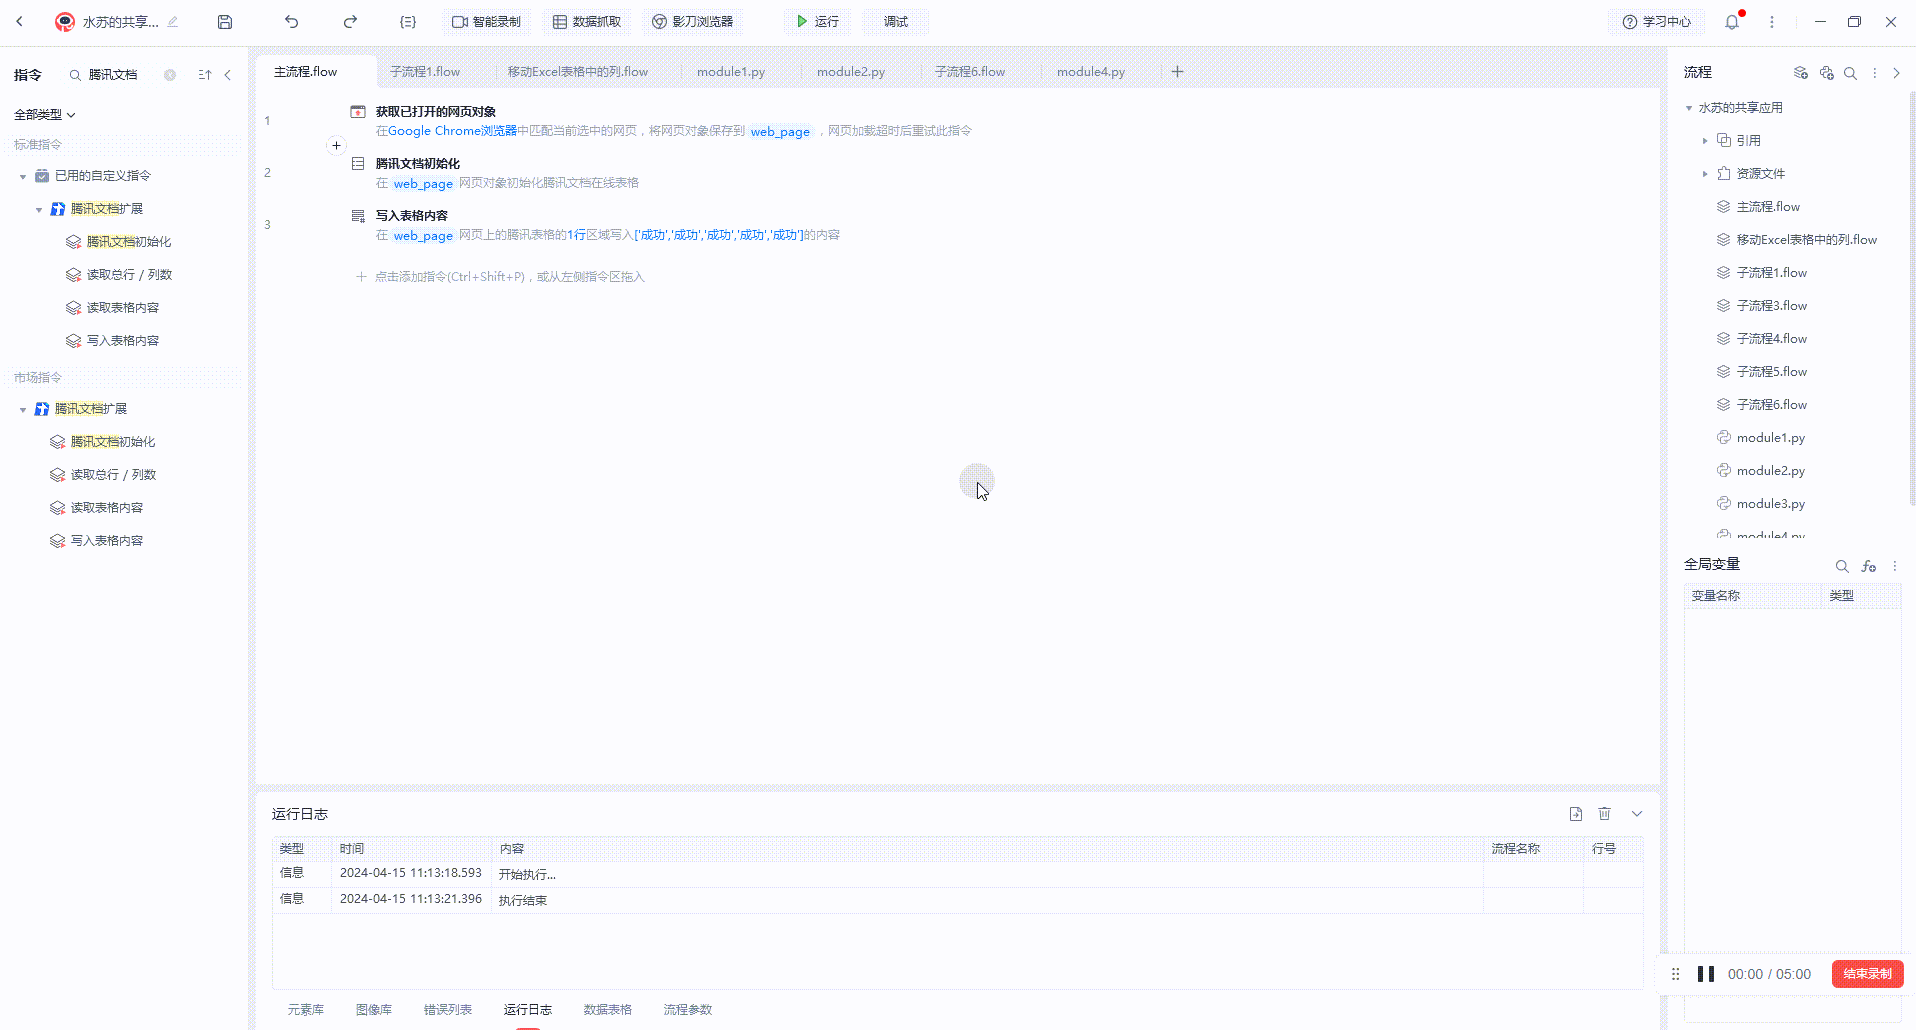Screen dimensions: 1916x1030
Task: Click the command search field 腾讯文档
Action: [113, 75]
